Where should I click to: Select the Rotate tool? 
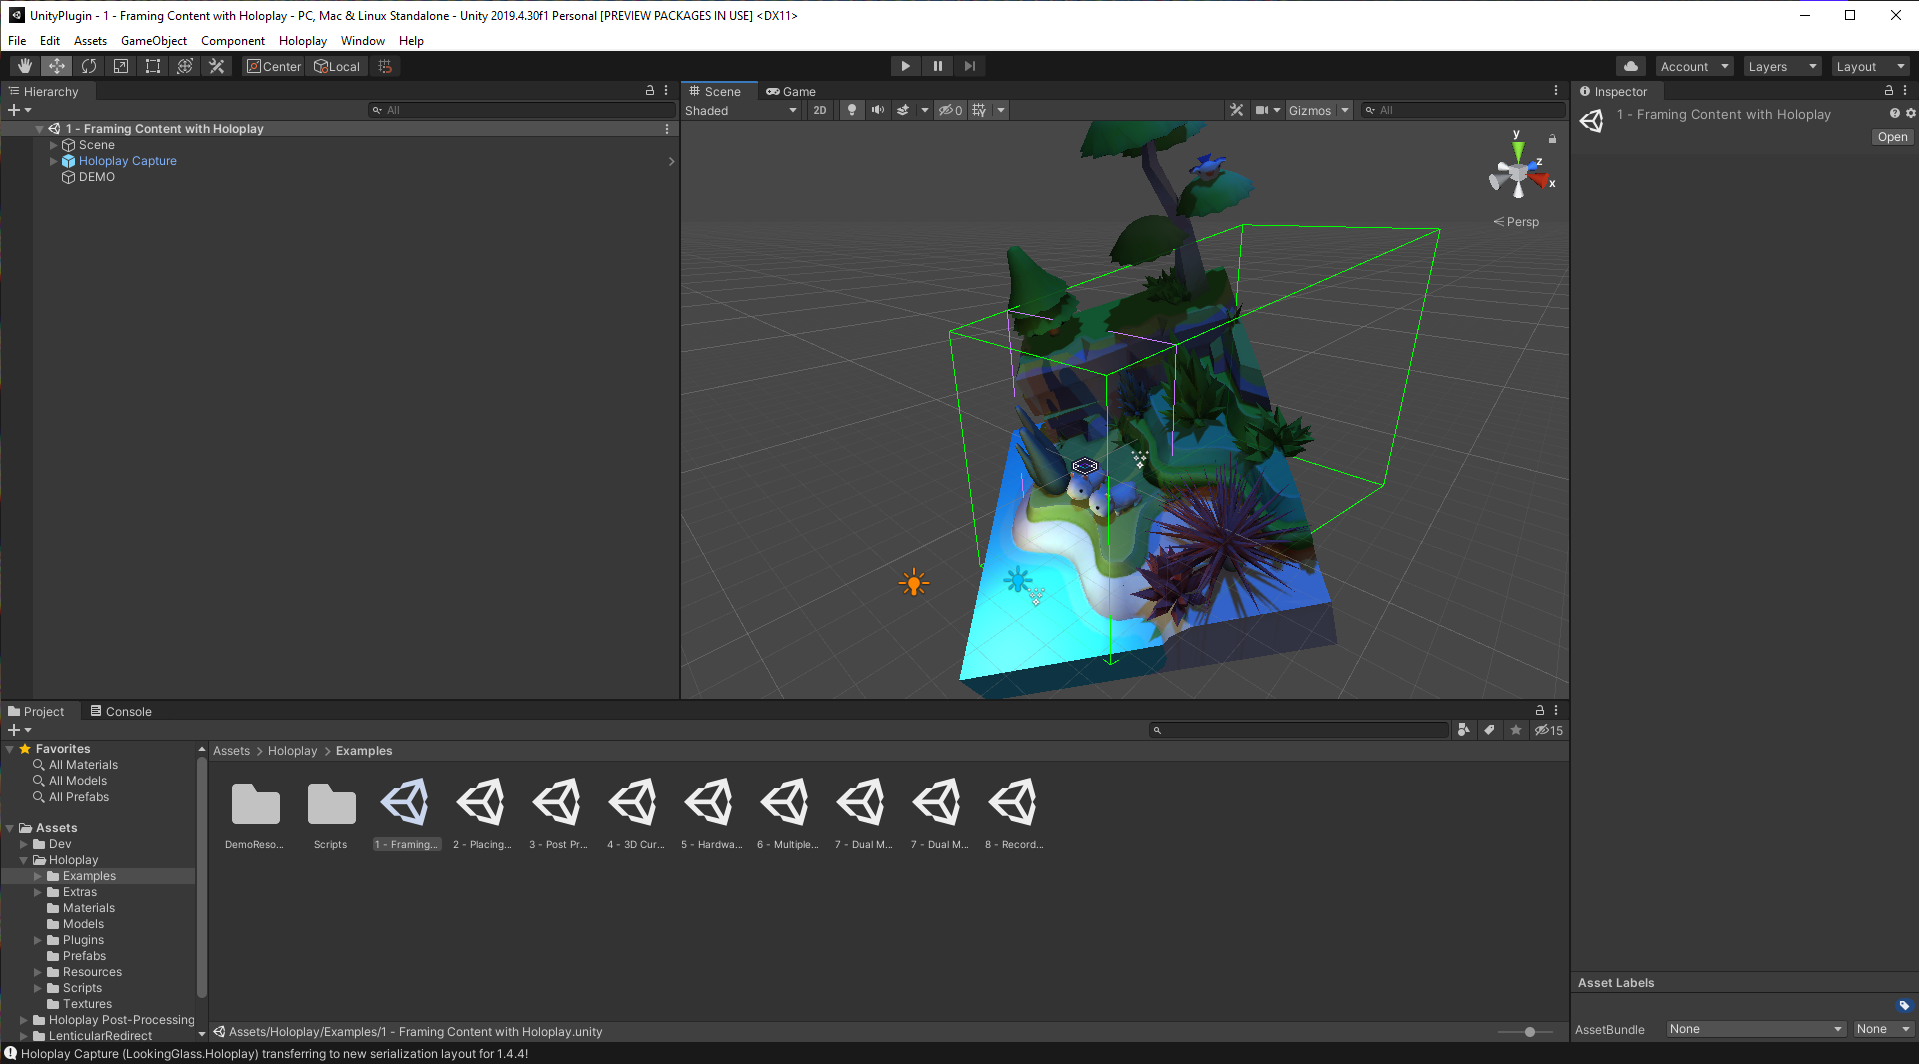89,66
